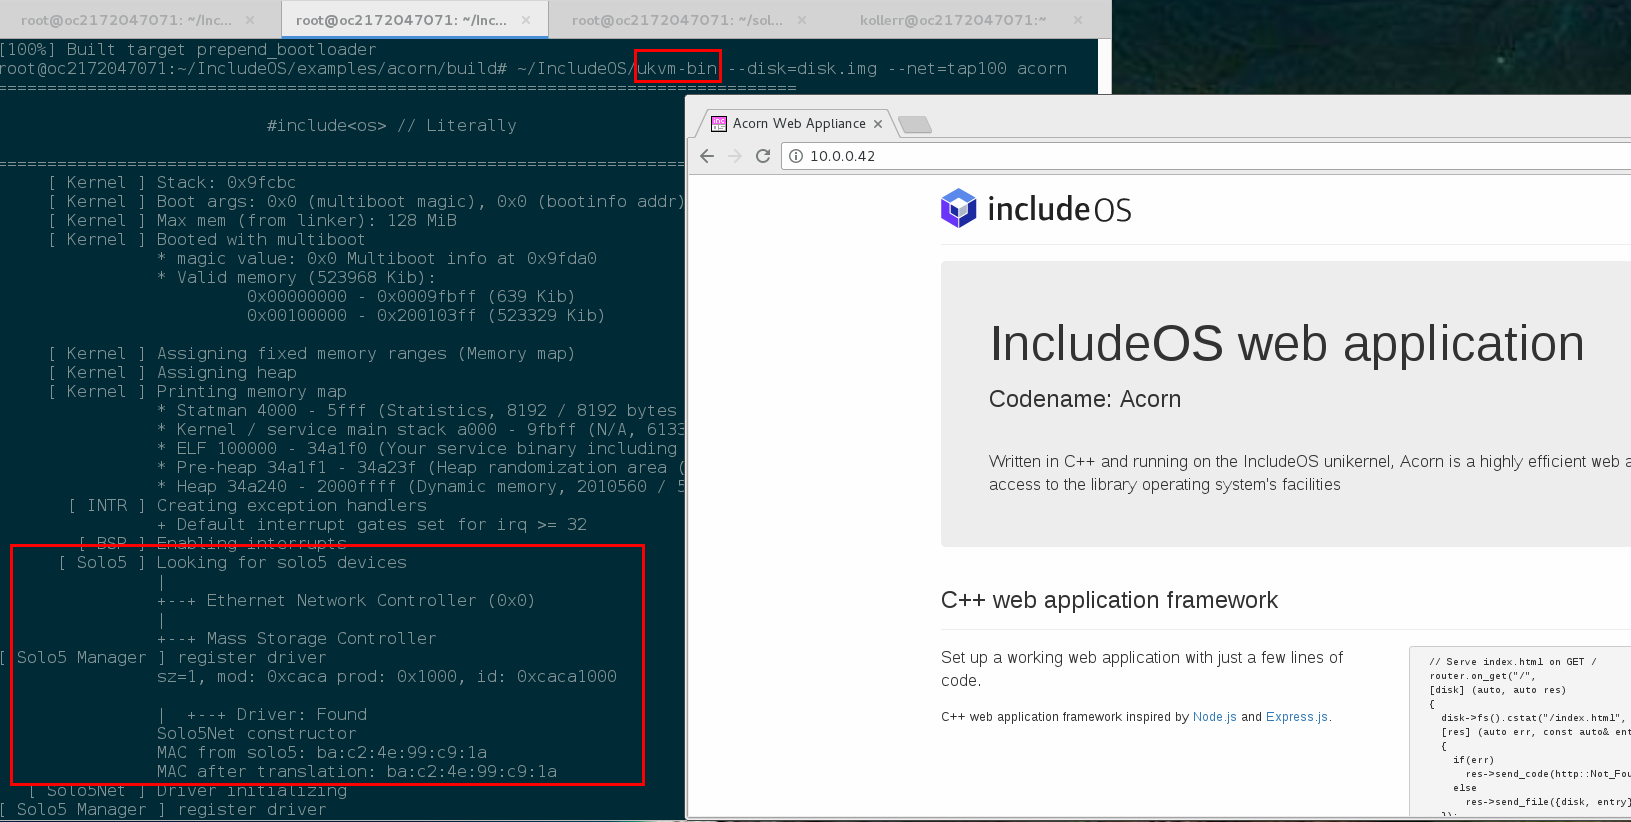Open the Express.js link
The image size is (1631, 822).
[x=1297, y=717]
